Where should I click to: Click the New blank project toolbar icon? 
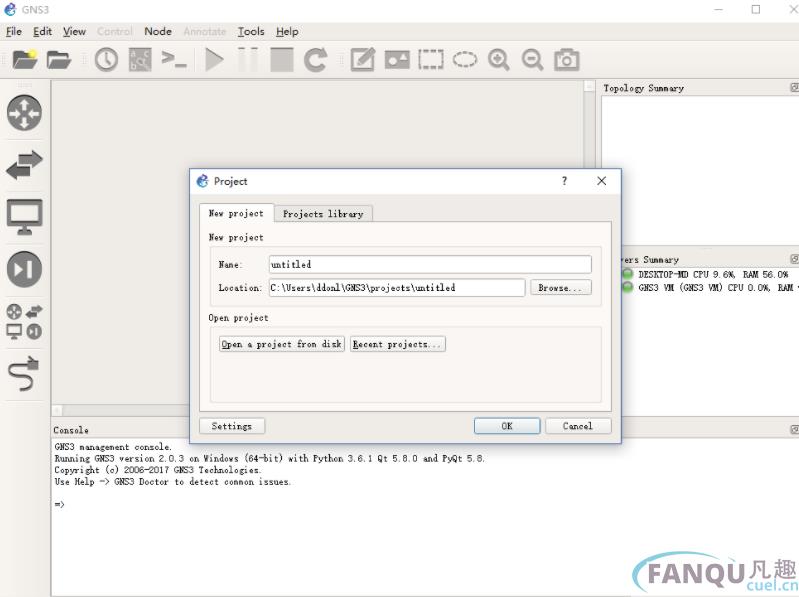point(24,60)
